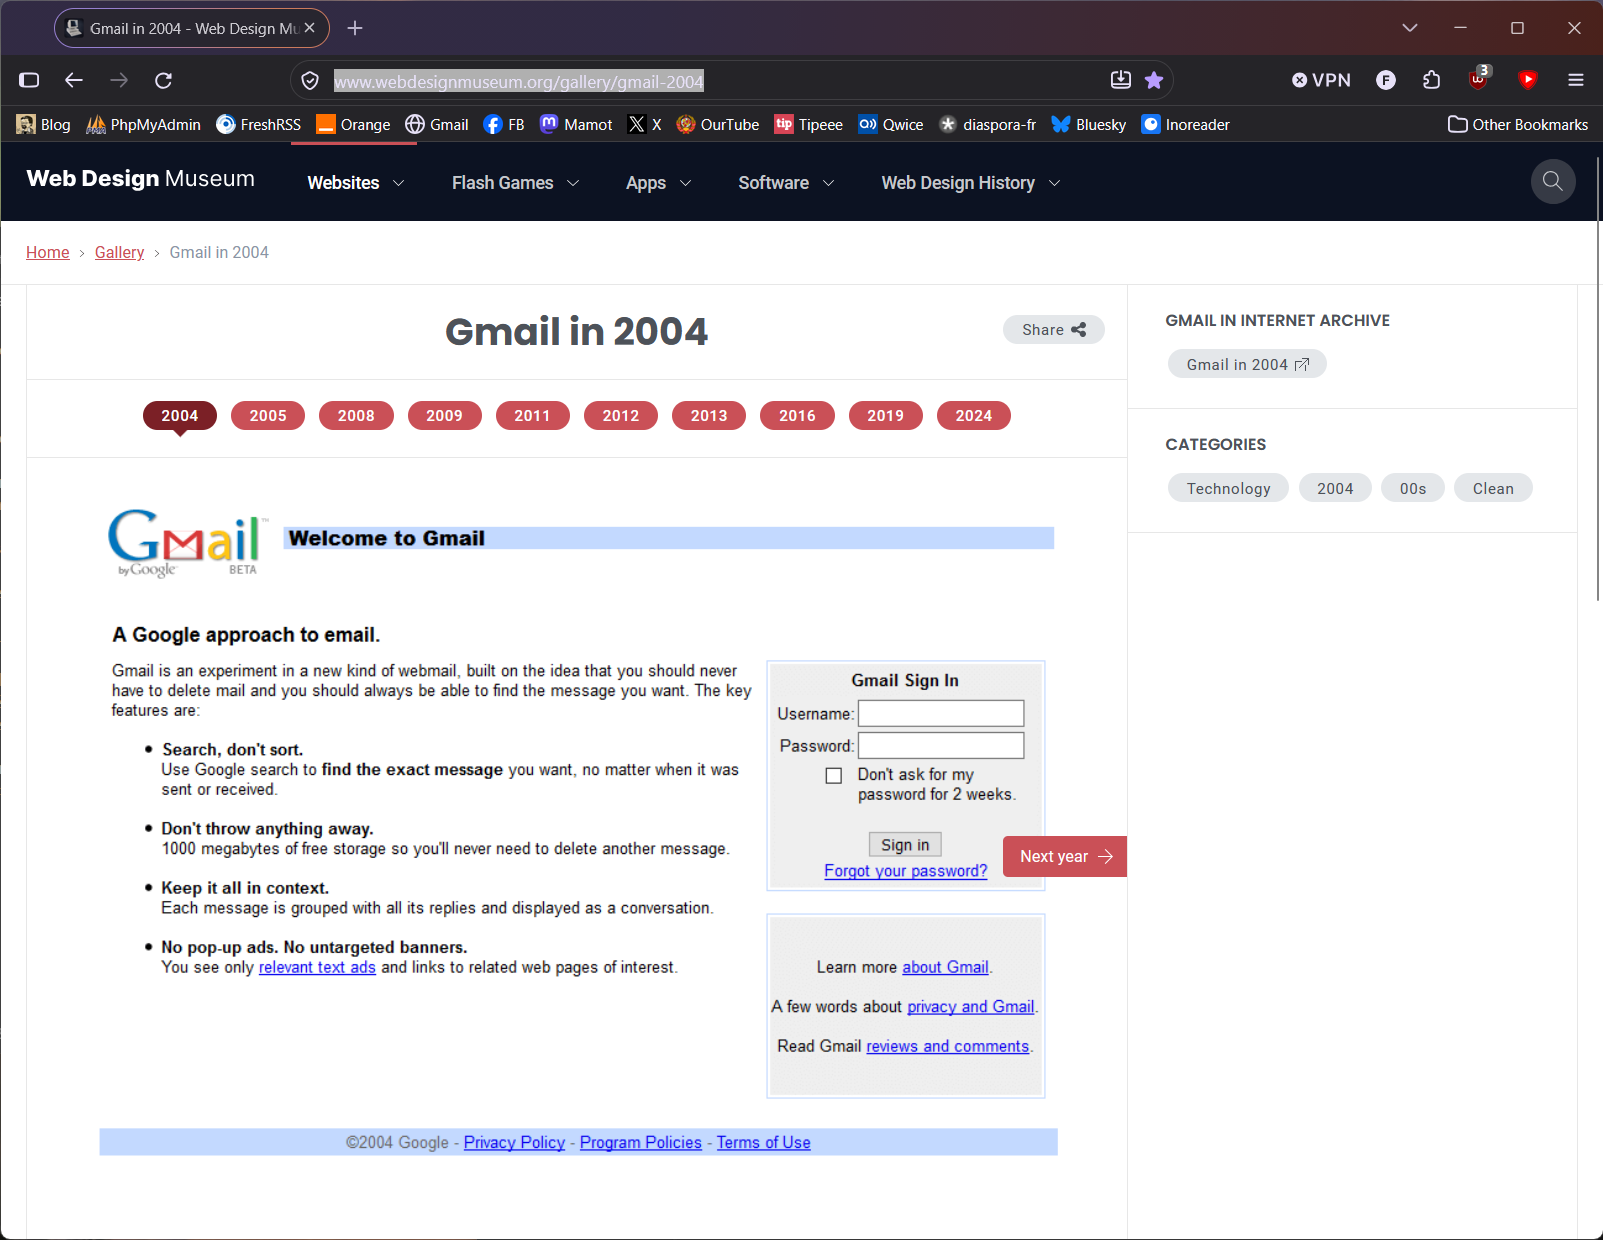This screenshot has width=1603, height=1240.
Task: Close the Gmail in 2004 tab
Action: tap(310, 28)
